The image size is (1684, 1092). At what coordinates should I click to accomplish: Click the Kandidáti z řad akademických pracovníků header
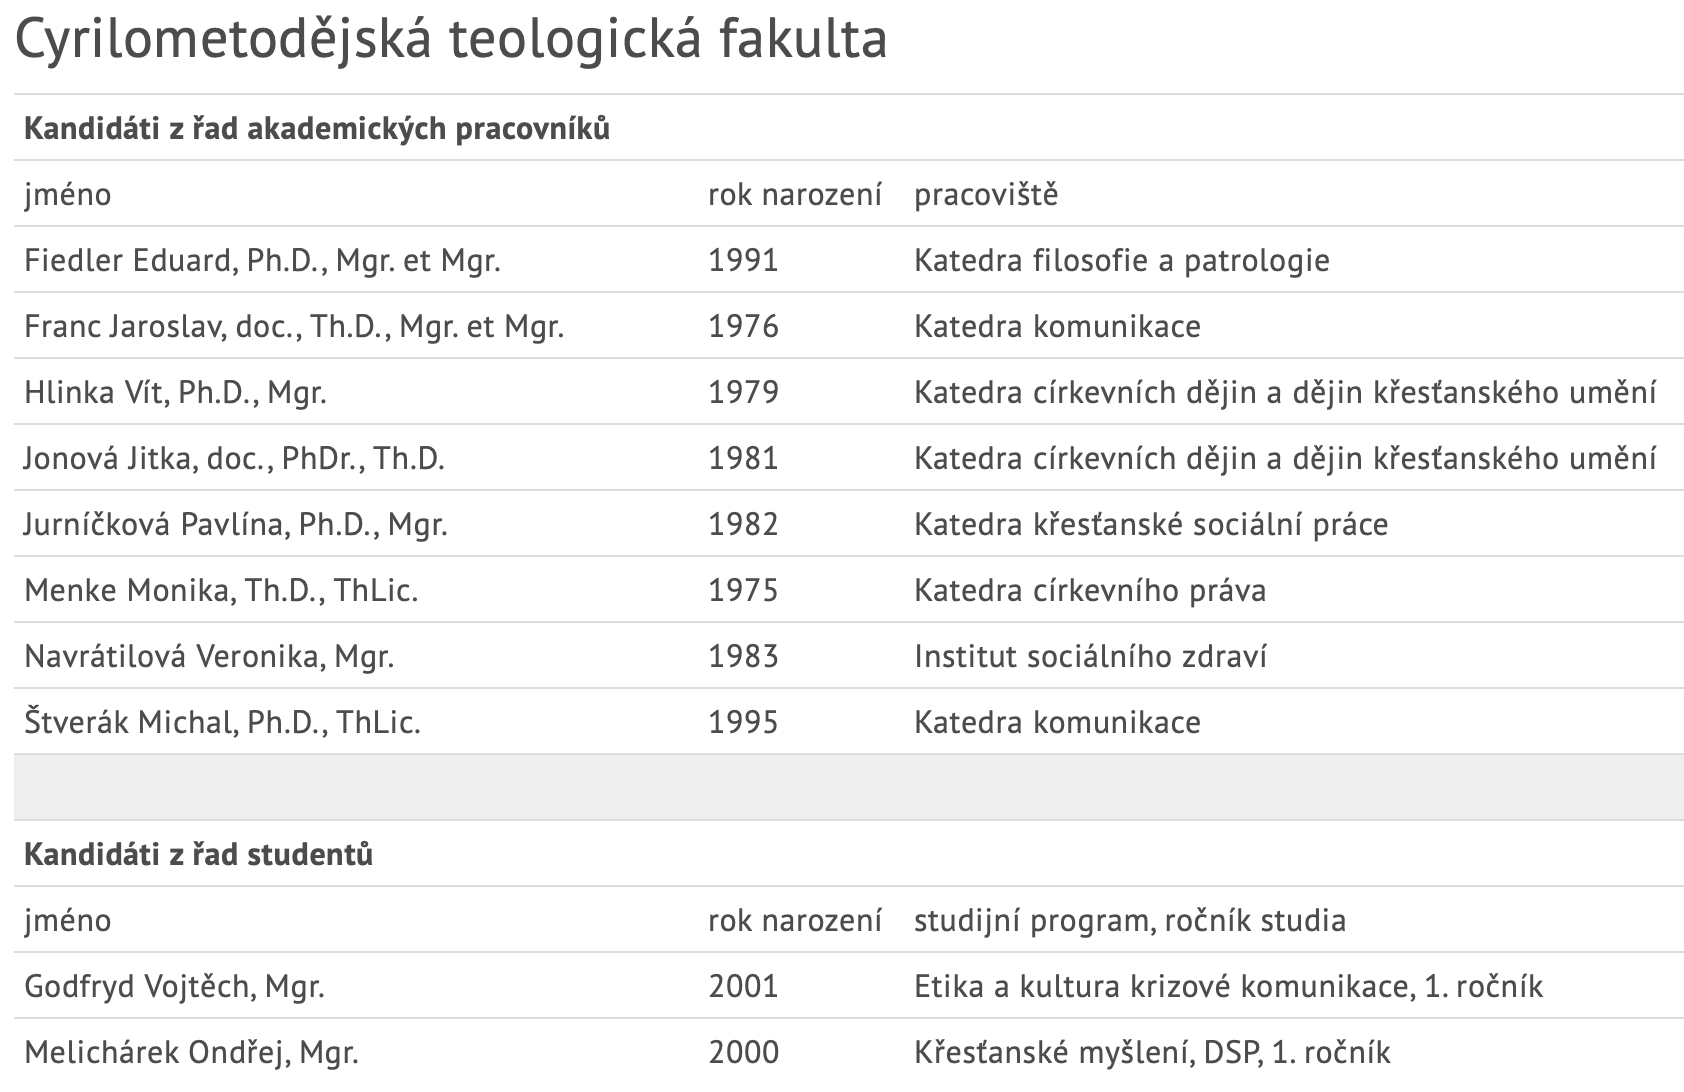(316, 129)
